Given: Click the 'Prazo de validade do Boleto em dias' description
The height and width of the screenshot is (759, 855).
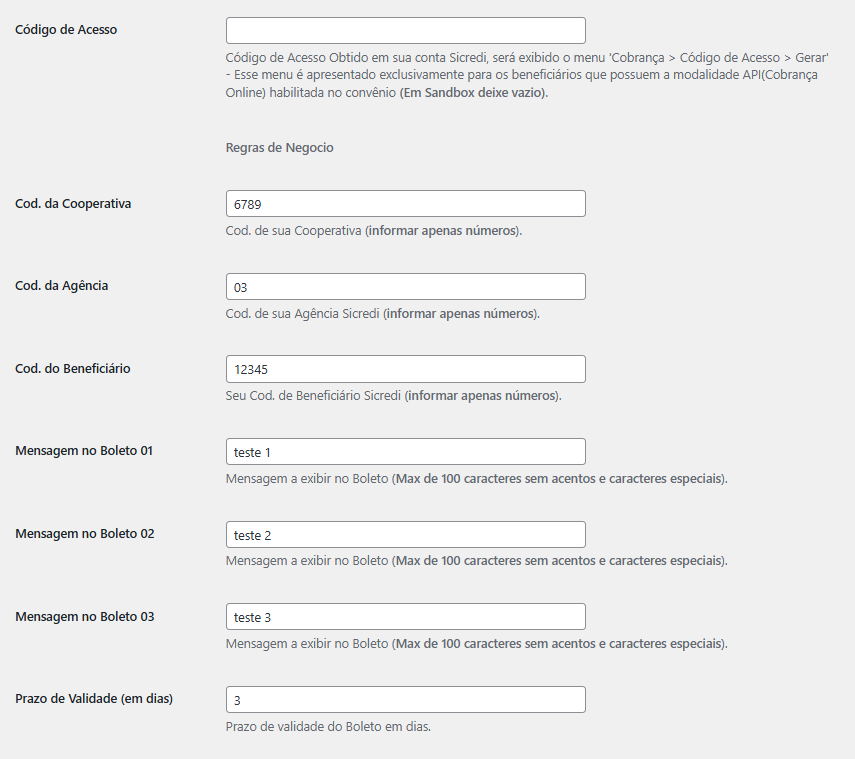Looking at the screenshot, I should pyautogui.click(x=328, y=727).
